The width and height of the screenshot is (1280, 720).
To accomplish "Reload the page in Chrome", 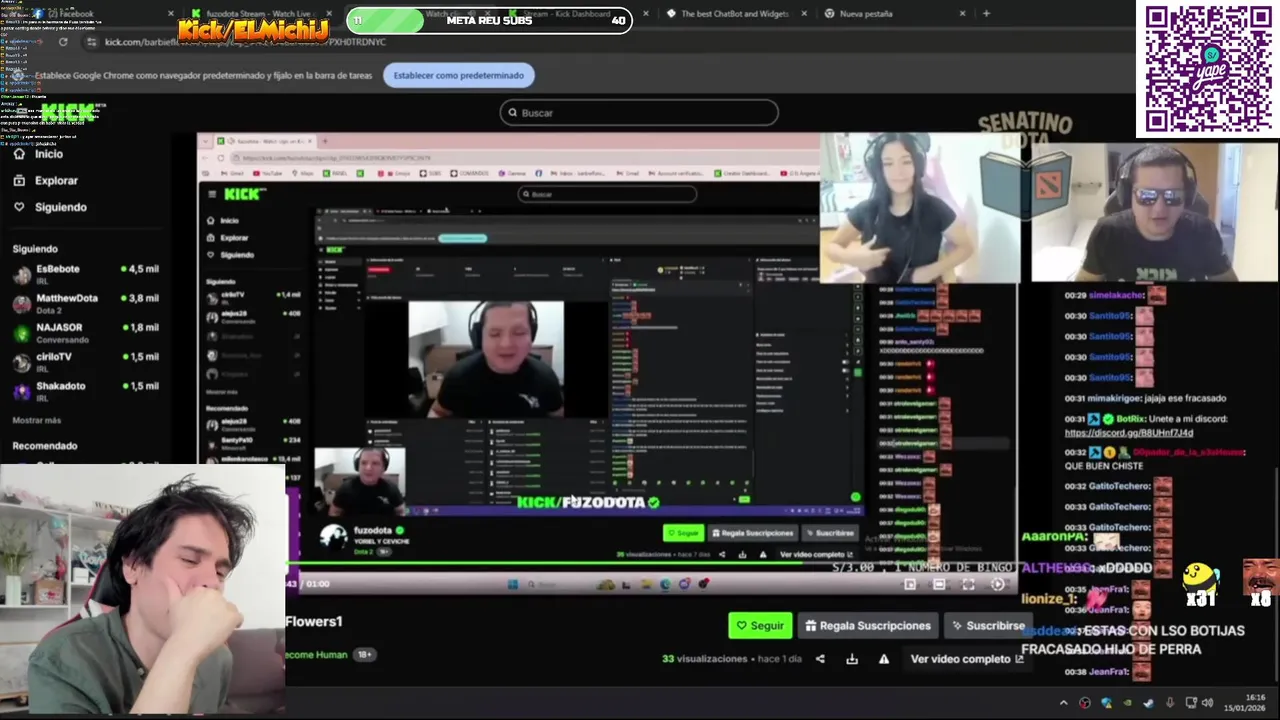I will point(63,42).
